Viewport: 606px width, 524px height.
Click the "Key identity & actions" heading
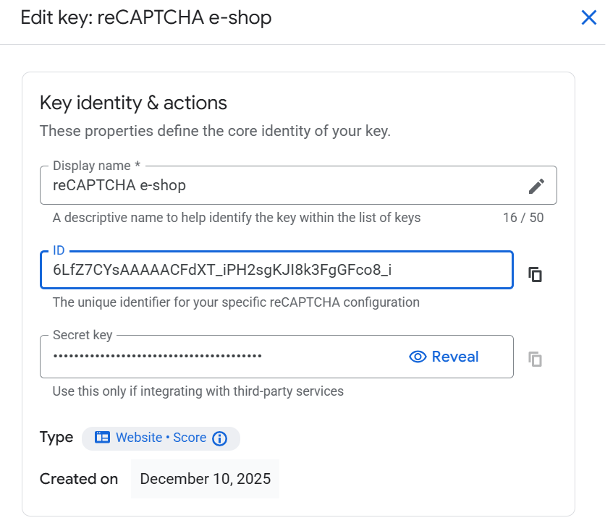tap(133, 103)
